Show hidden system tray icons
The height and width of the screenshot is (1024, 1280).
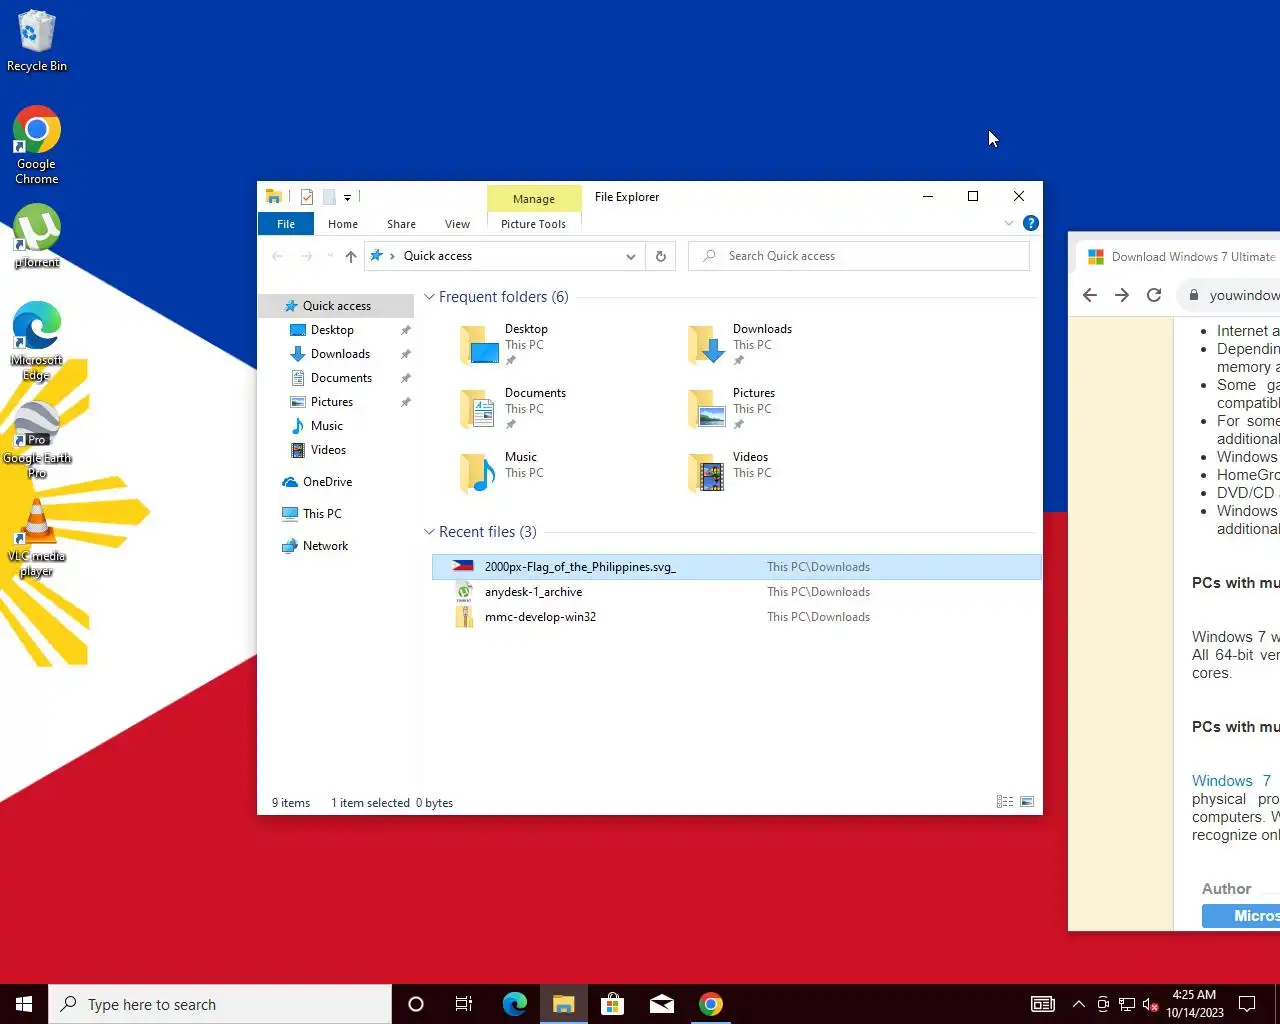tap(1079, 1004)
